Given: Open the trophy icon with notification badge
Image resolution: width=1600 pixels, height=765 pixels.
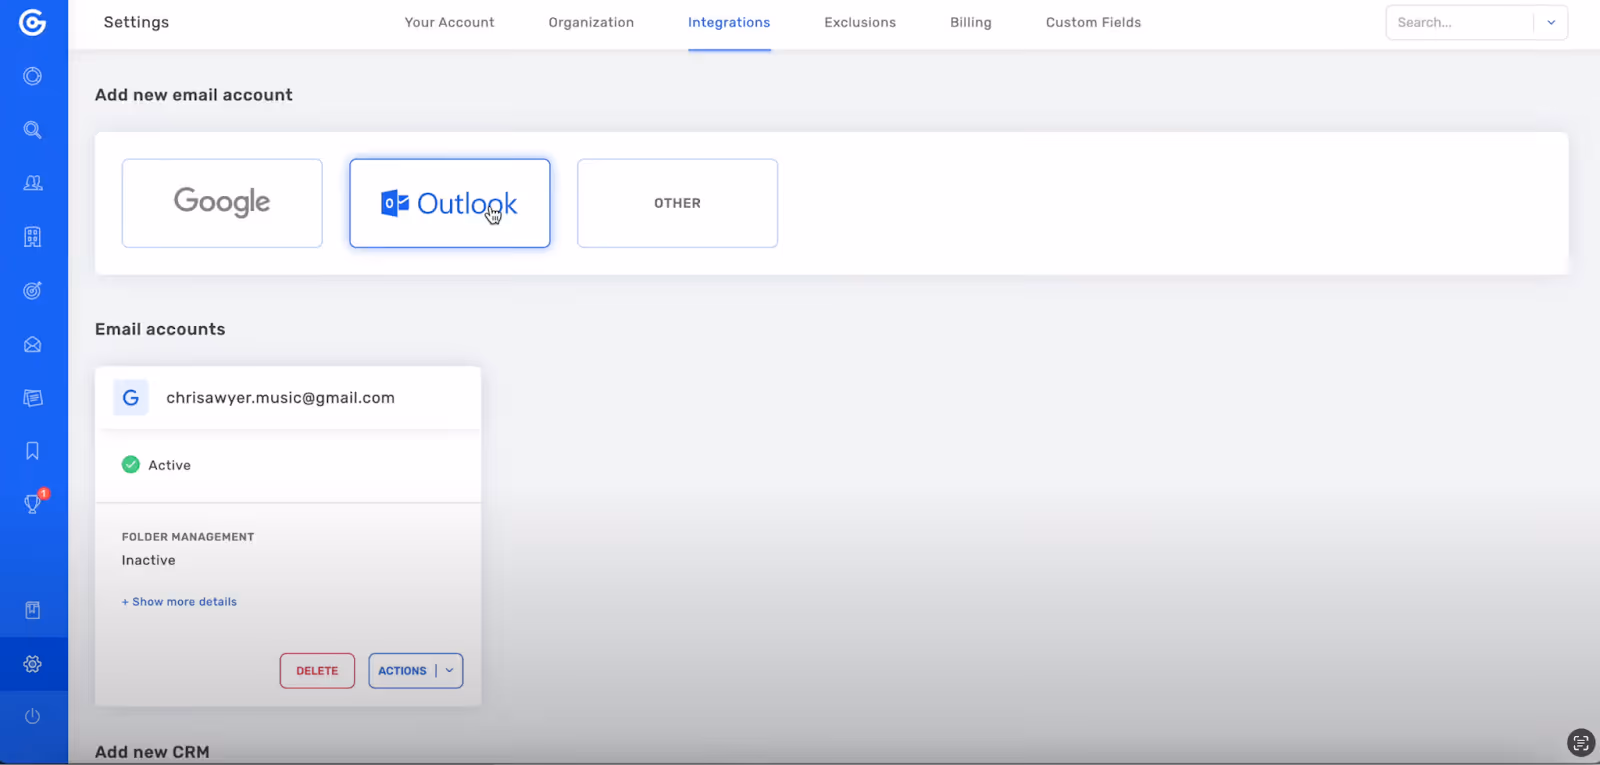Looking at the screenshot, I should click(34, 503).
